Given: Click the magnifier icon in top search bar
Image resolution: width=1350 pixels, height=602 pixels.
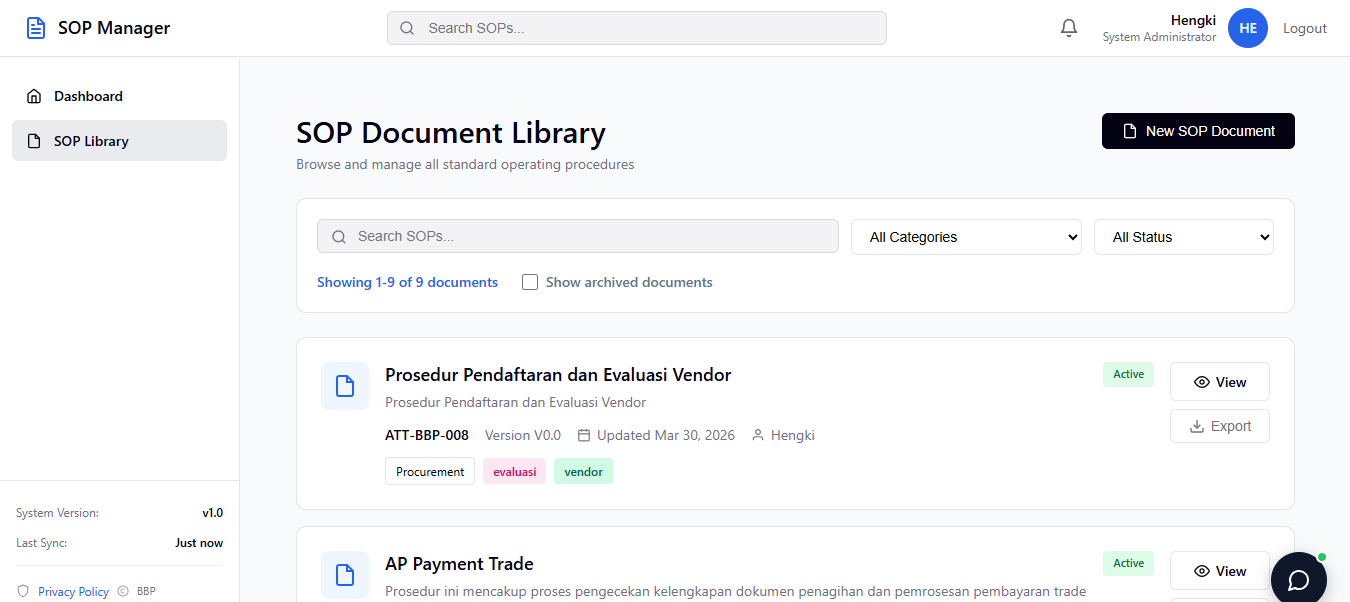Looking at the screenshot, I should (x=407, y=28).
